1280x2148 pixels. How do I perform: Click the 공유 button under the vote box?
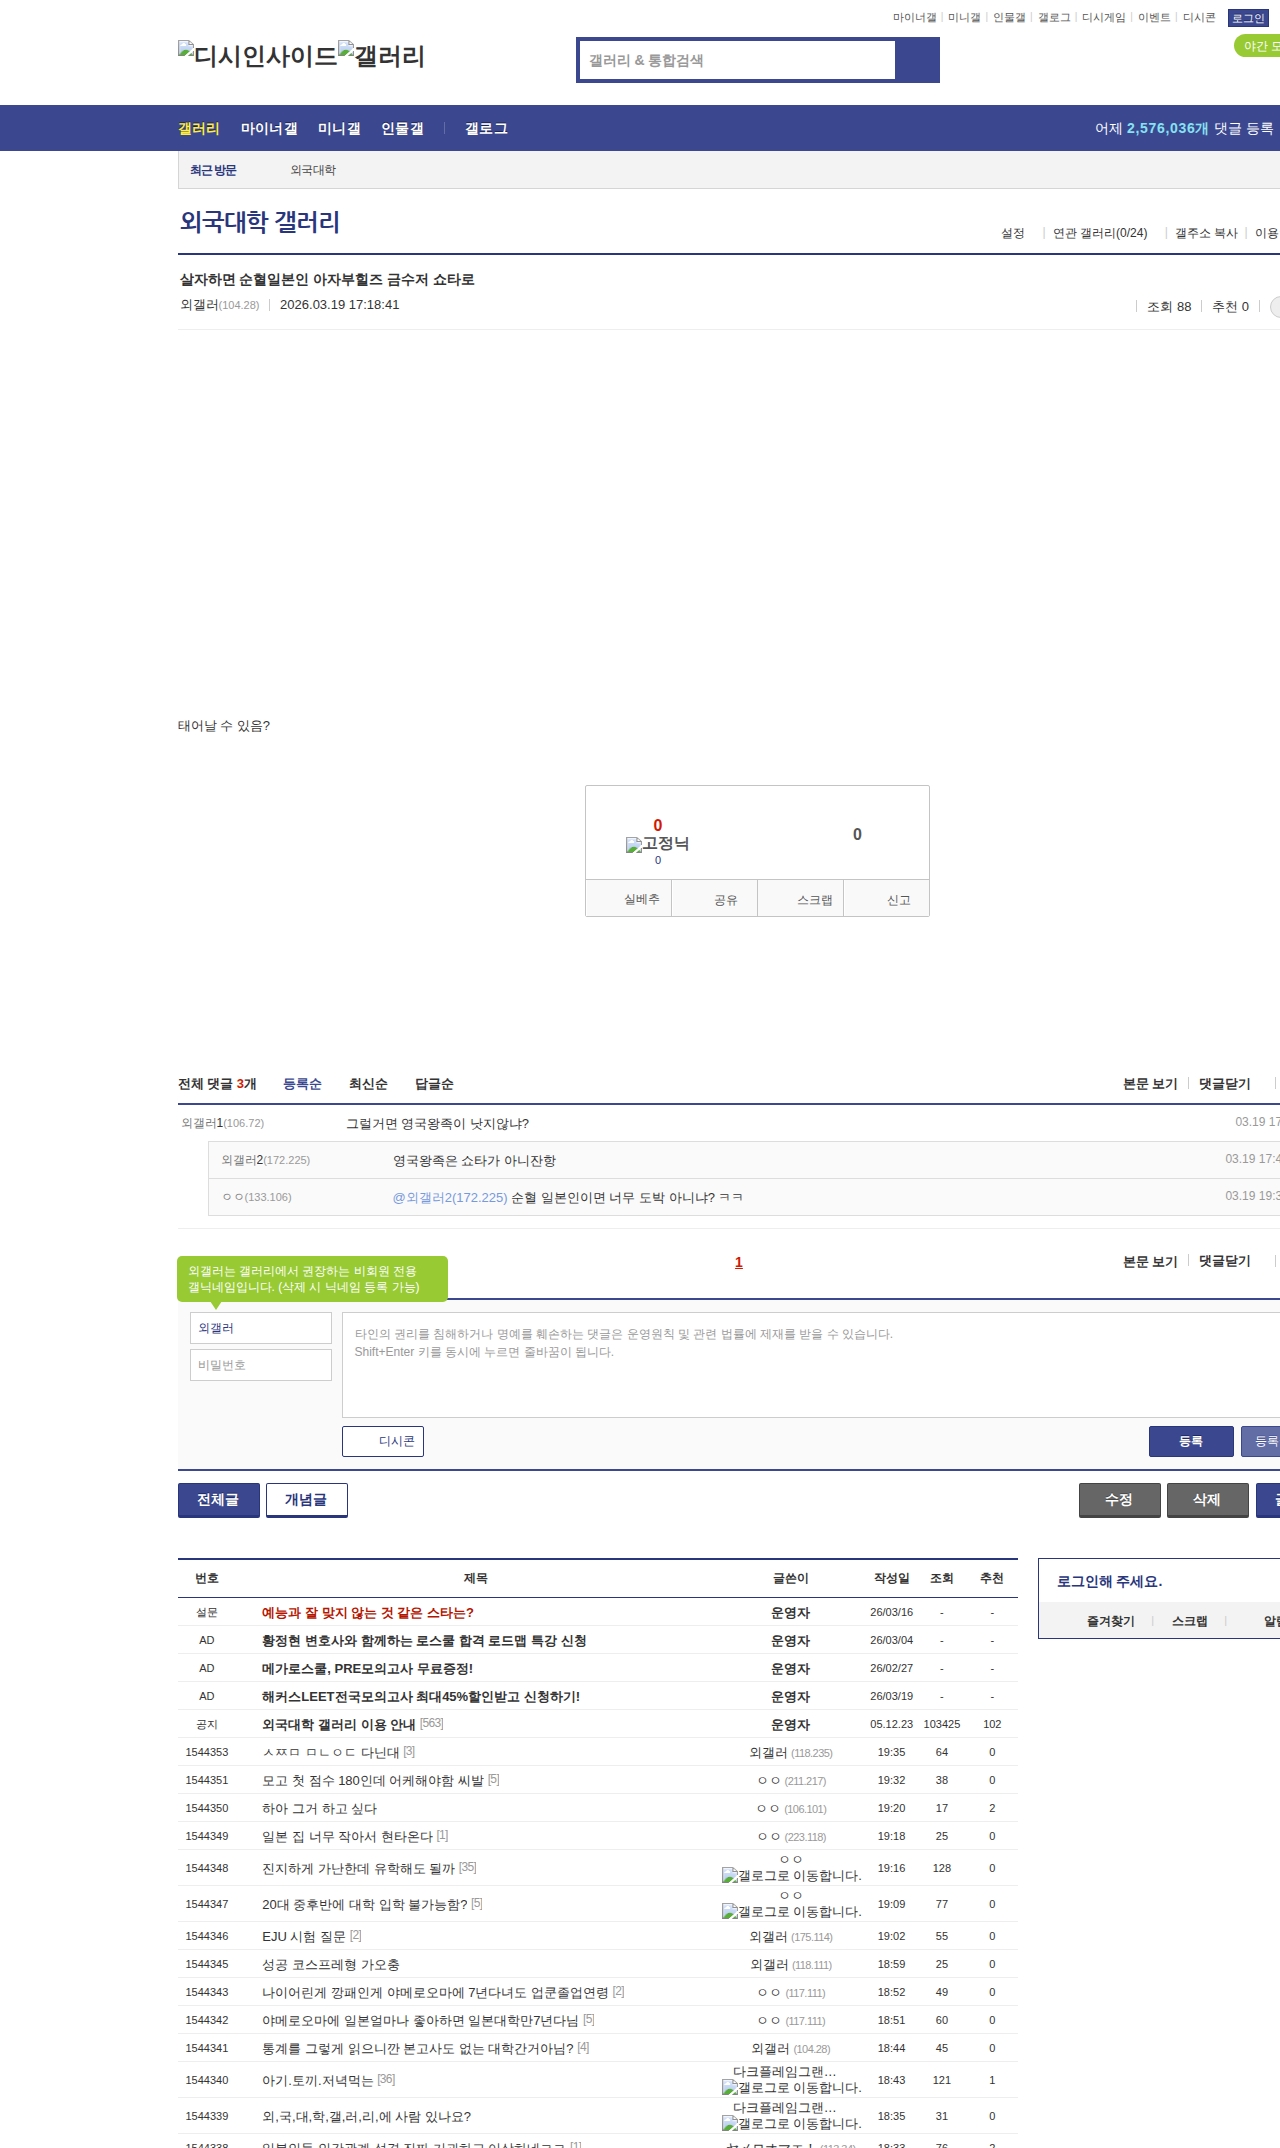pyautogui.click(x=715, y=899)
